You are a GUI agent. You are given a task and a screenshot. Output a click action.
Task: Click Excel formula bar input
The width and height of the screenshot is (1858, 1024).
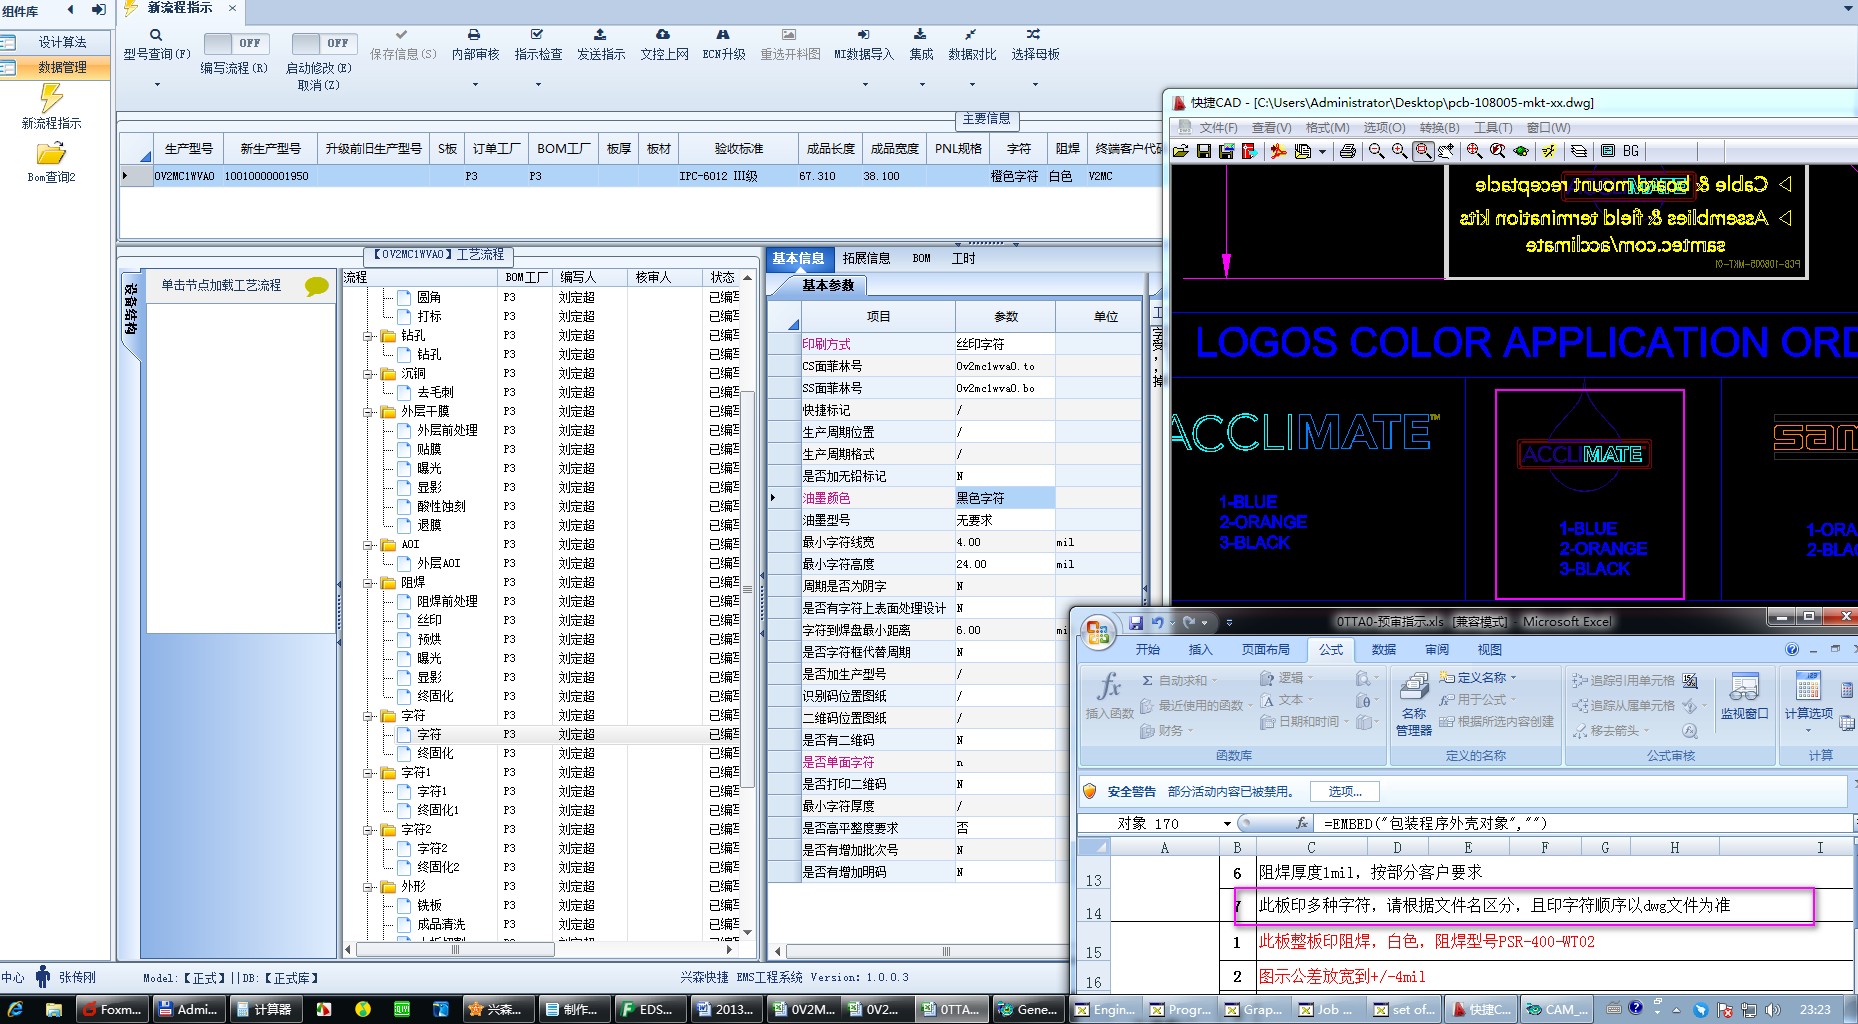pos(1583,824)
